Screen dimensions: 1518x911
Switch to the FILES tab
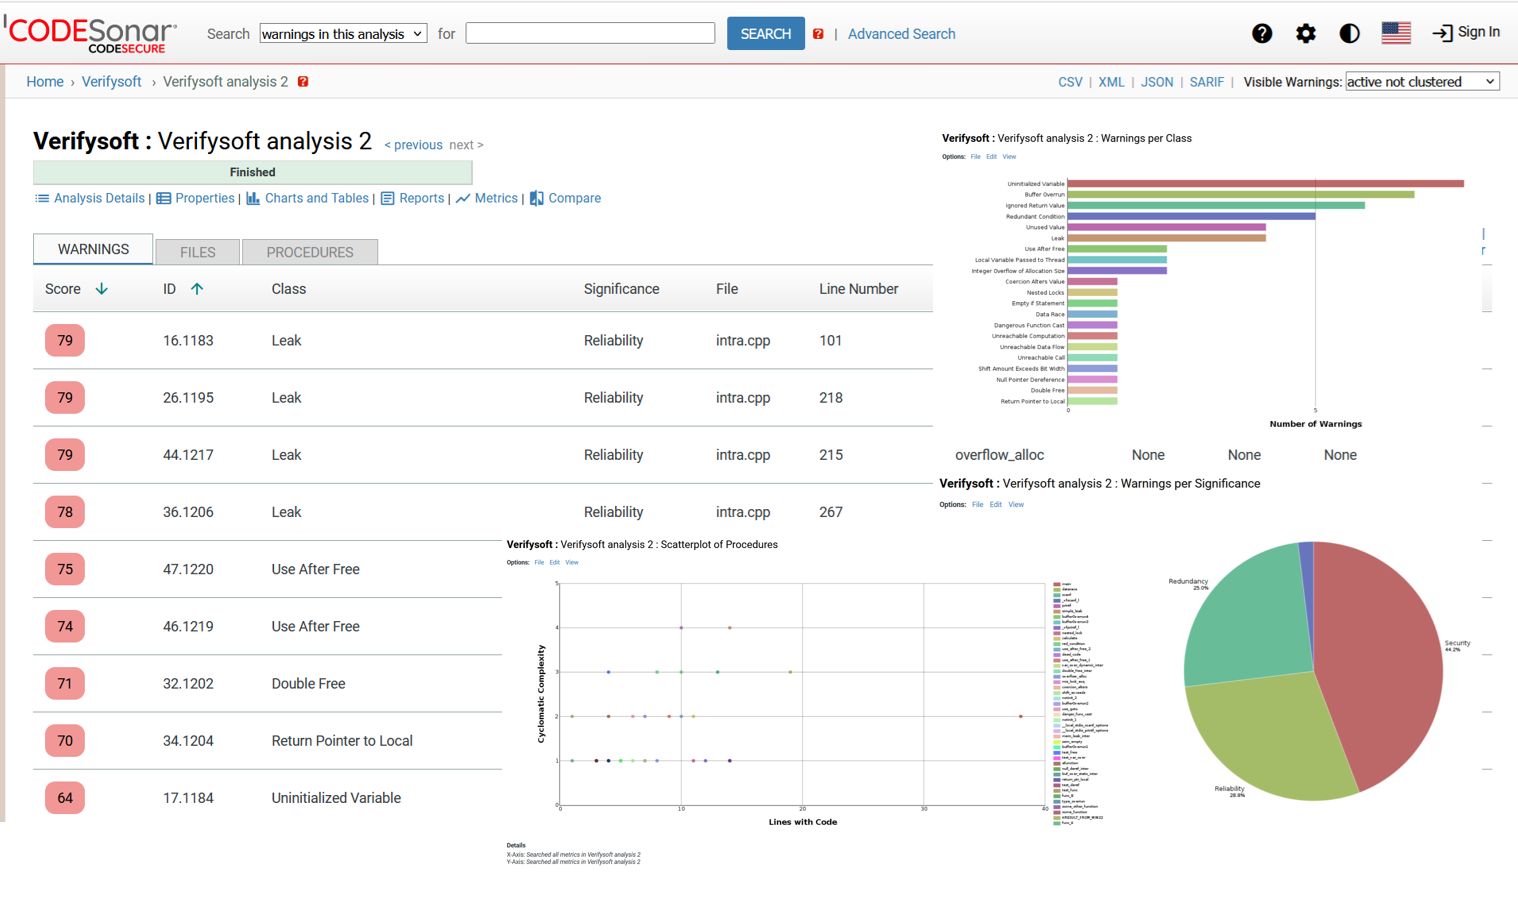197,251
